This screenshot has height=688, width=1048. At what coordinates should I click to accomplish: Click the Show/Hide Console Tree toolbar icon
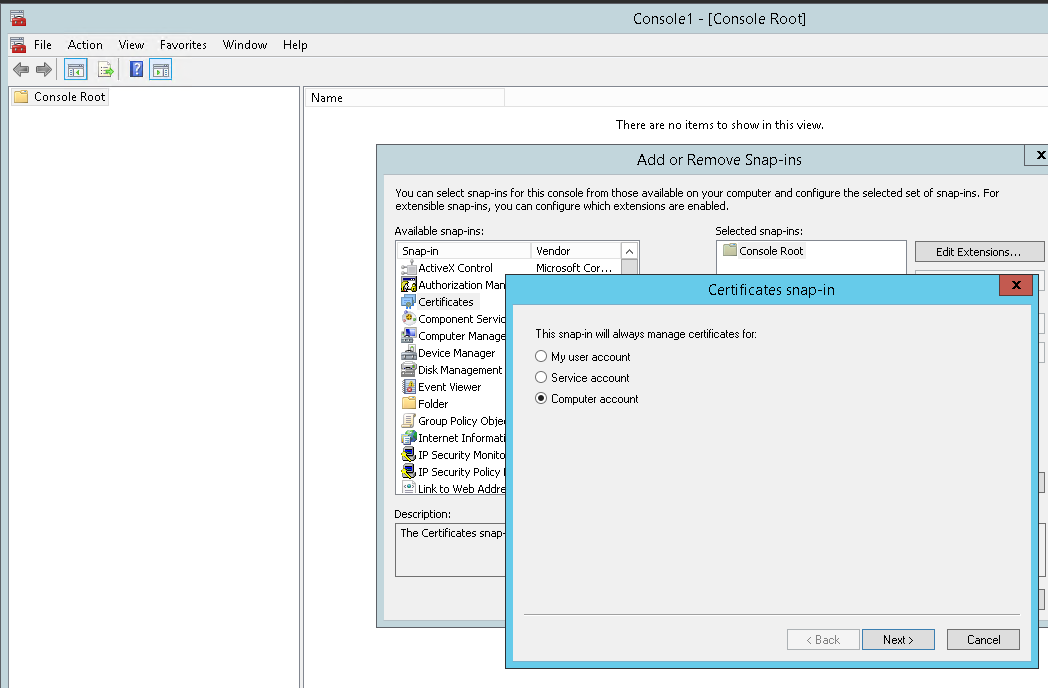coord(74,69)
